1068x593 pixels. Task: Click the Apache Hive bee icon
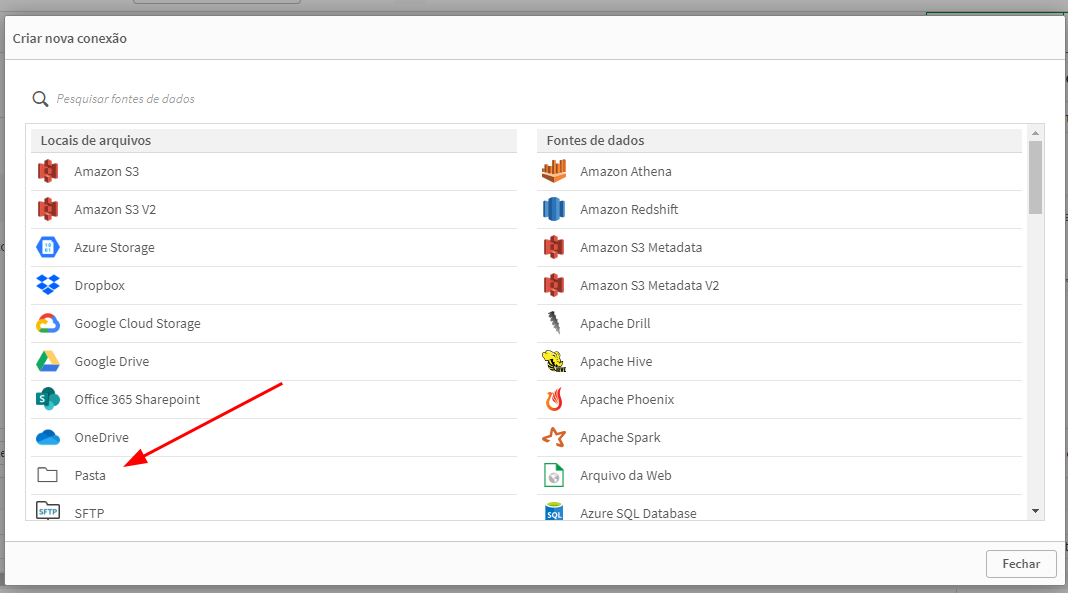pos(554,362)
